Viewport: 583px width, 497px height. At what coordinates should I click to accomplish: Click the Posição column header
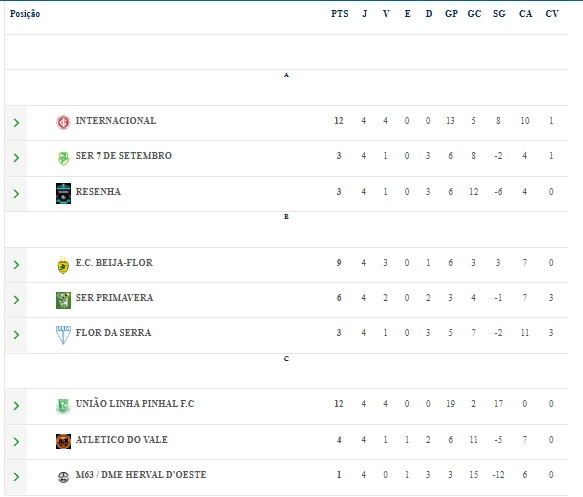[x=25, y=14]
